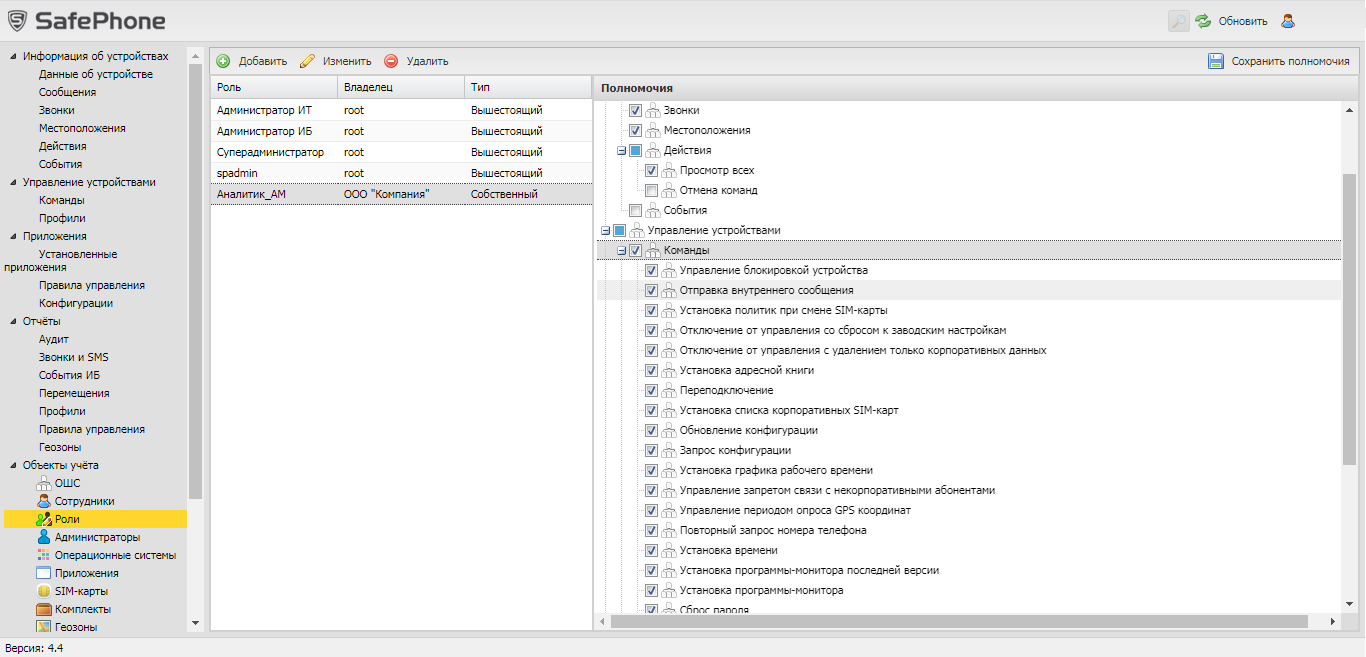Click the sidebar scroll down arrow

coord(195,622)
